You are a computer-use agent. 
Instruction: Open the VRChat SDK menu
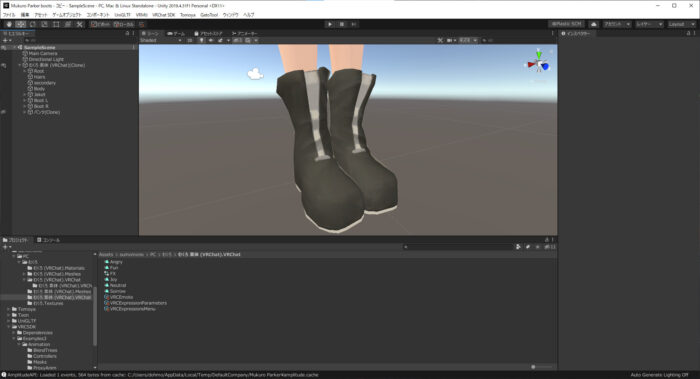coord(163,15)
